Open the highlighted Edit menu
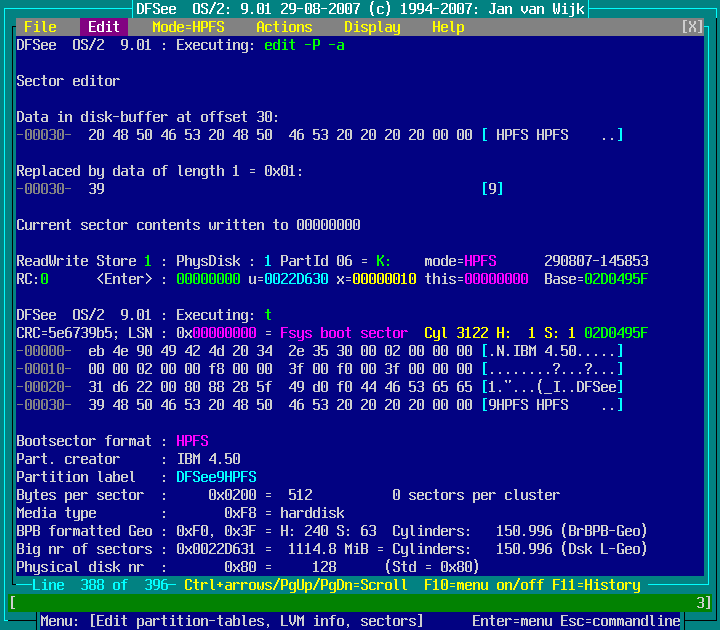 [x=103, y=27]
